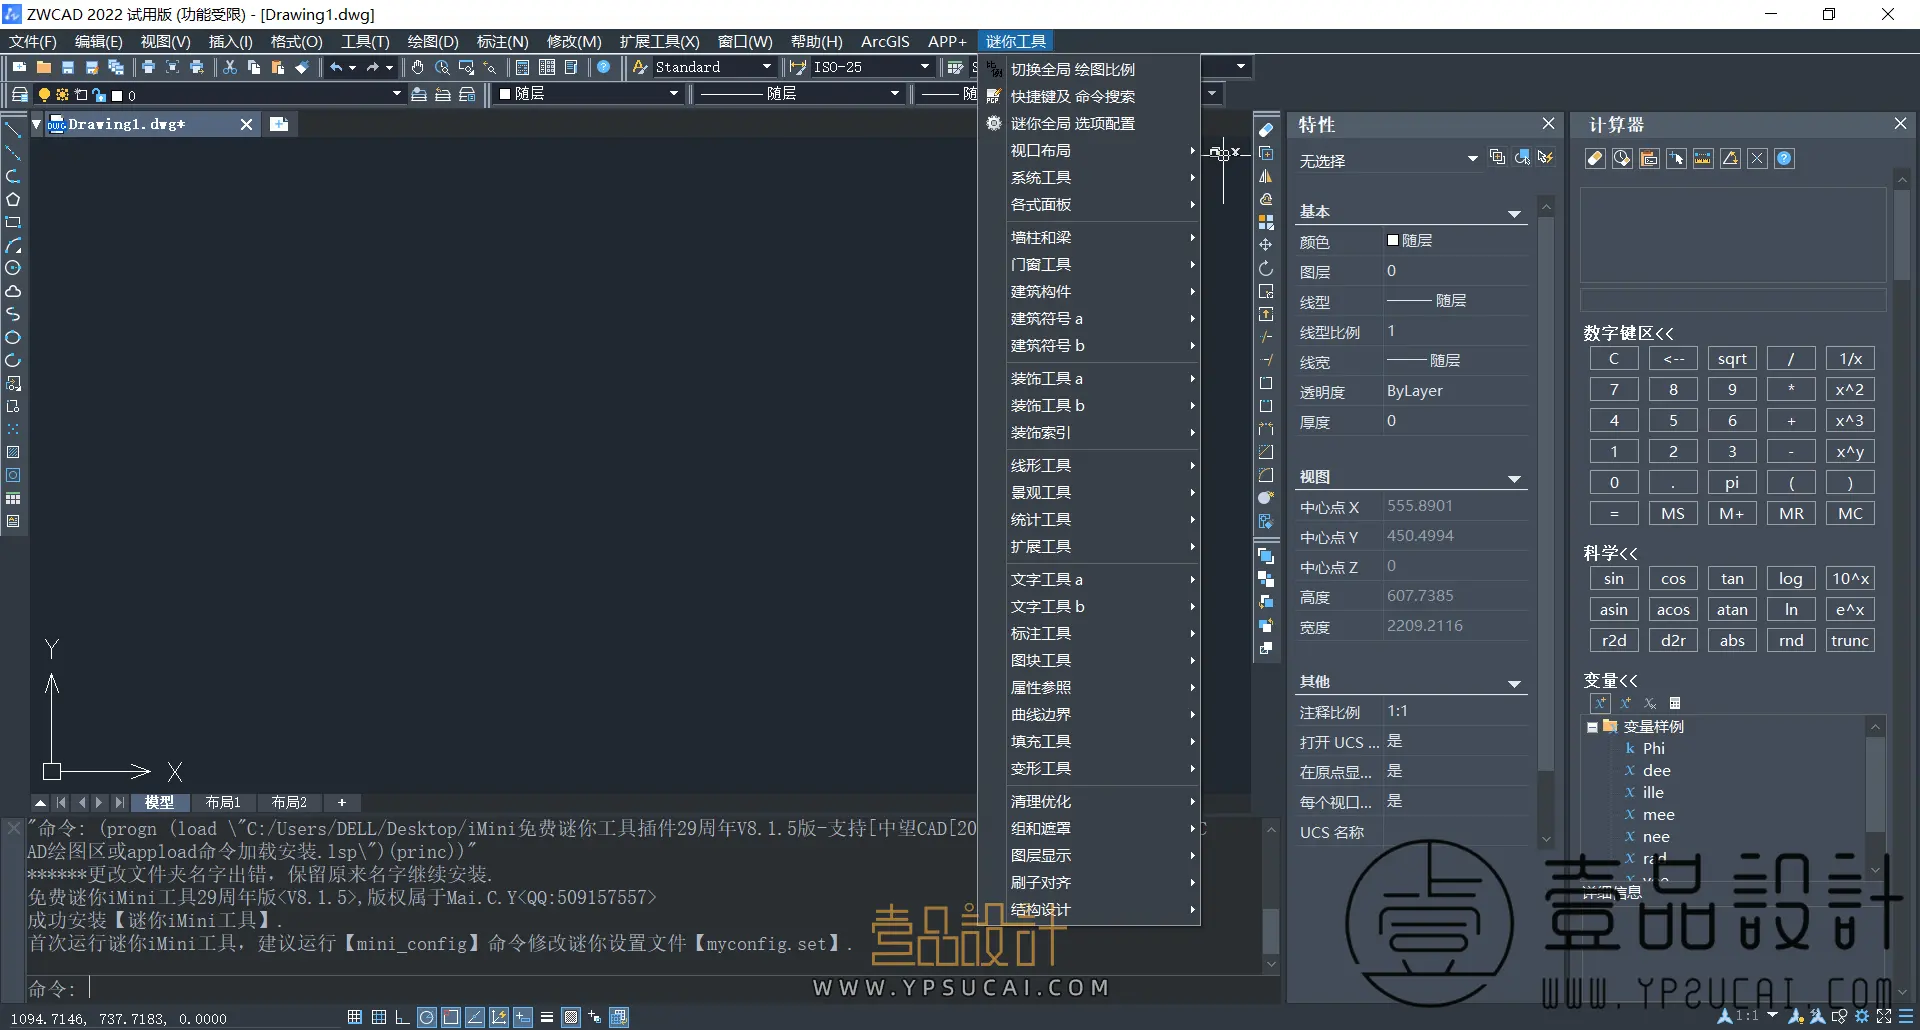Viewport: 1920px width, 1030px height.
Task: Toggle Grid display in status bar
Action: pyautogui.click(x=379, y=1017)
